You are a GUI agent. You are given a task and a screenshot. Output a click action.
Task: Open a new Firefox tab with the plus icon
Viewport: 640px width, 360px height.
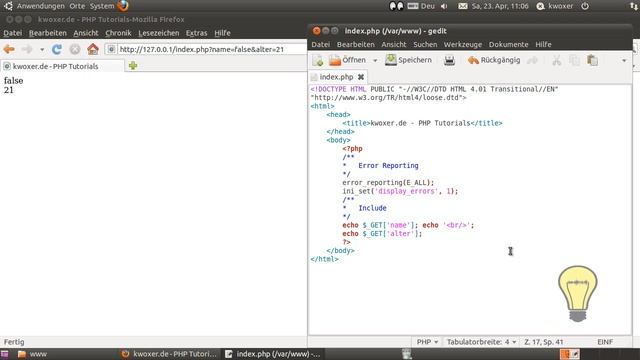click(x=133, y=66)
